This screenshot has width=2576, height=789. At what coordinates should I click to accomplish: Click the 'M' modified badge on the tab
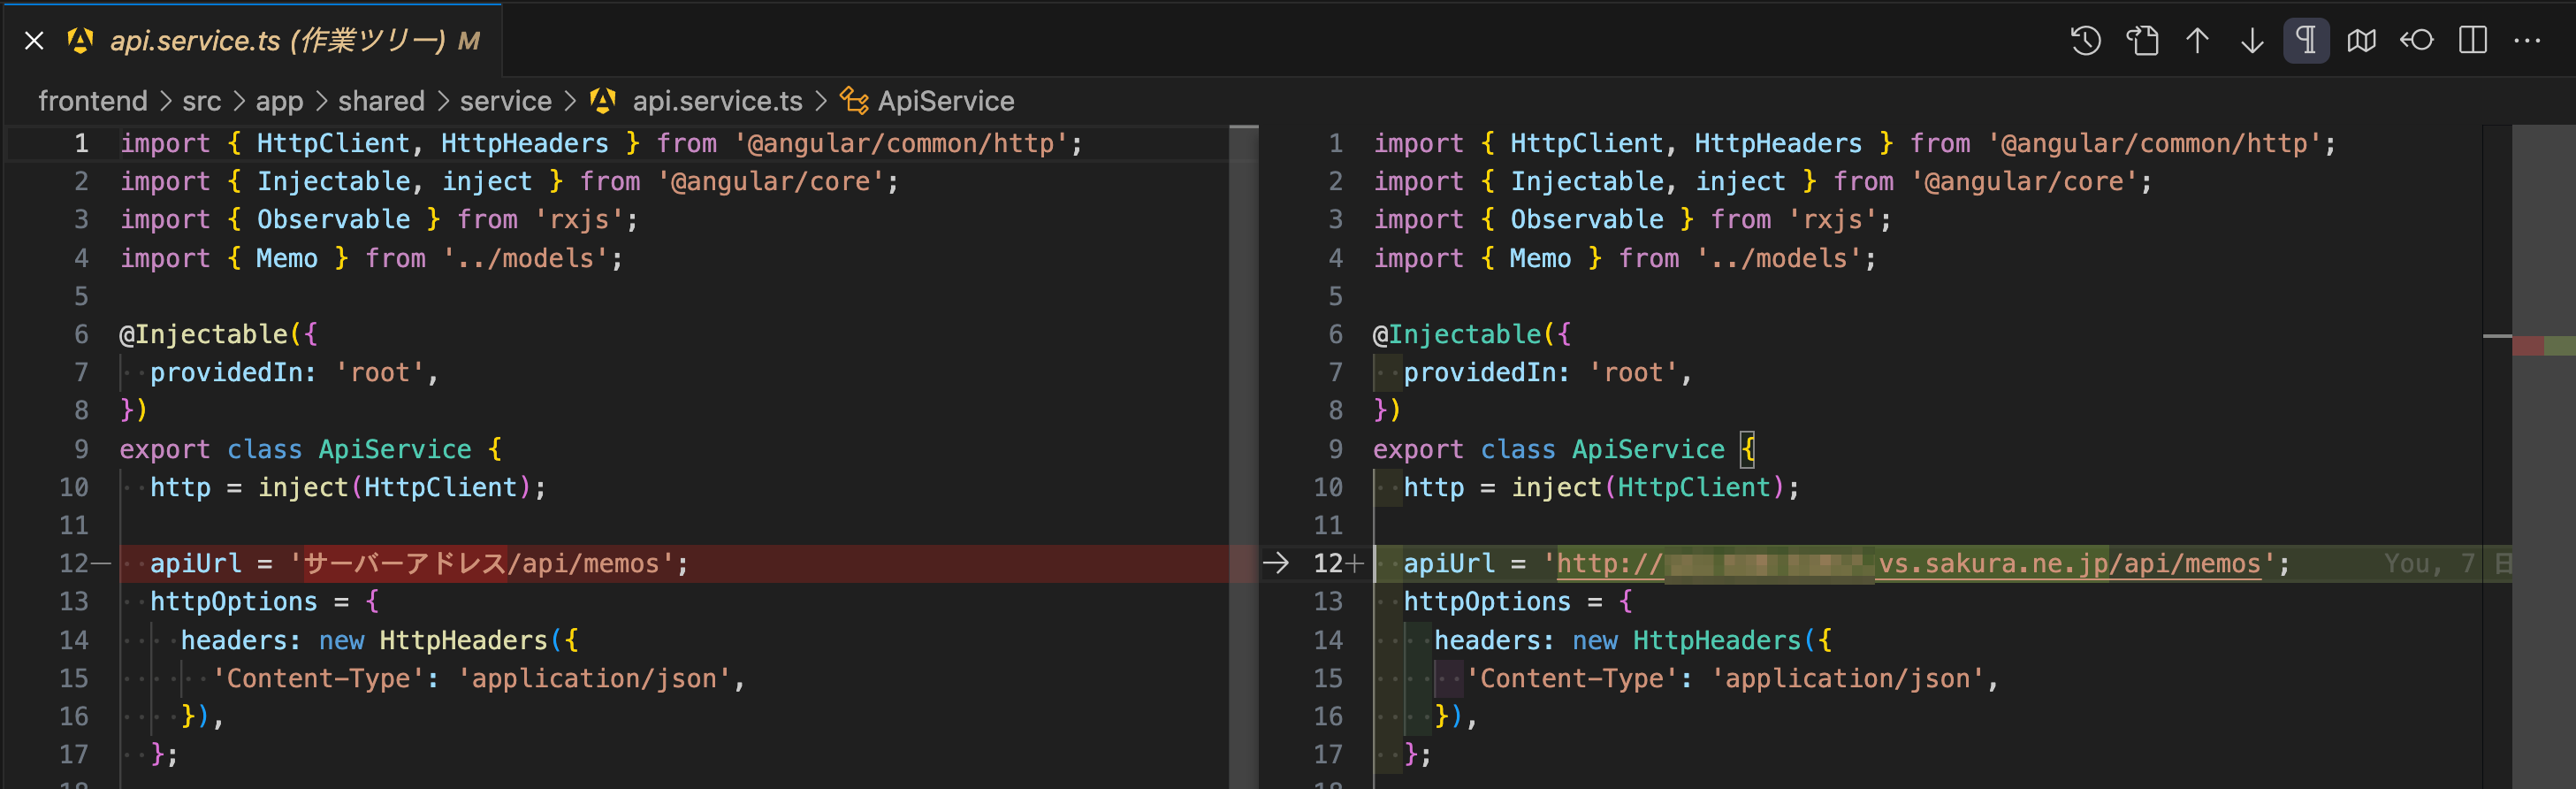point(468,41)
